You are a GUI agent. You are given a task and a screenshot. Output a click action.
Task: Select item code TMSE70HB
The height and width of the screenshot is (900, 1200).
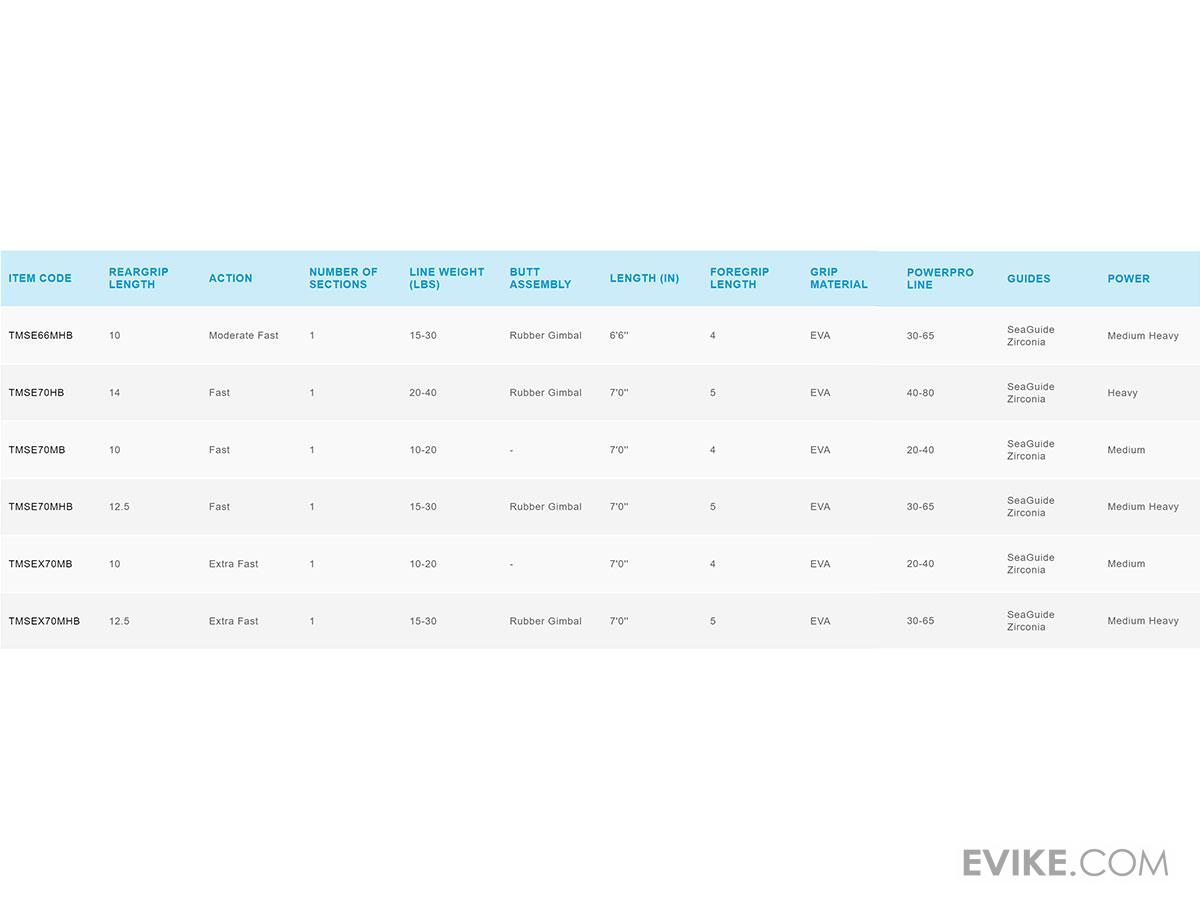click(x=36, y=393)
